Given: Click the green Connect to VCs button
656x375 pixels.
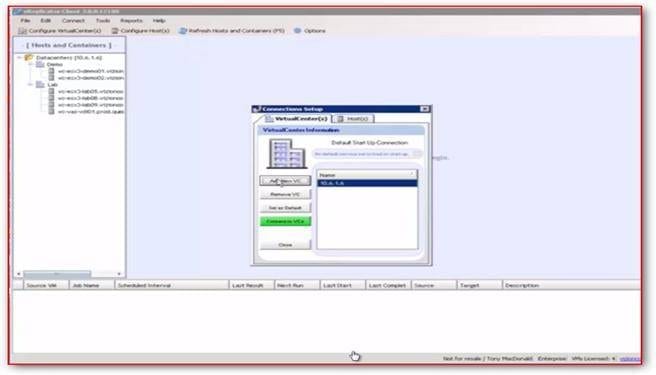Looking at the screenshot, I should [x=285, y=221].
